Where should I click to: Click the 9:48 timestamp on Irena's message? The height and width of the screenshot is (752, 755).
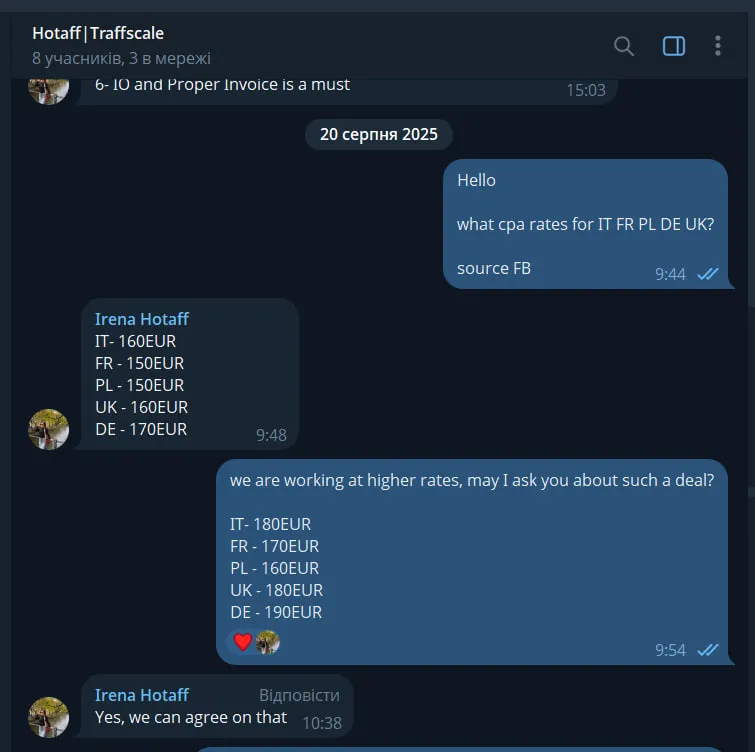coord(271,435)
